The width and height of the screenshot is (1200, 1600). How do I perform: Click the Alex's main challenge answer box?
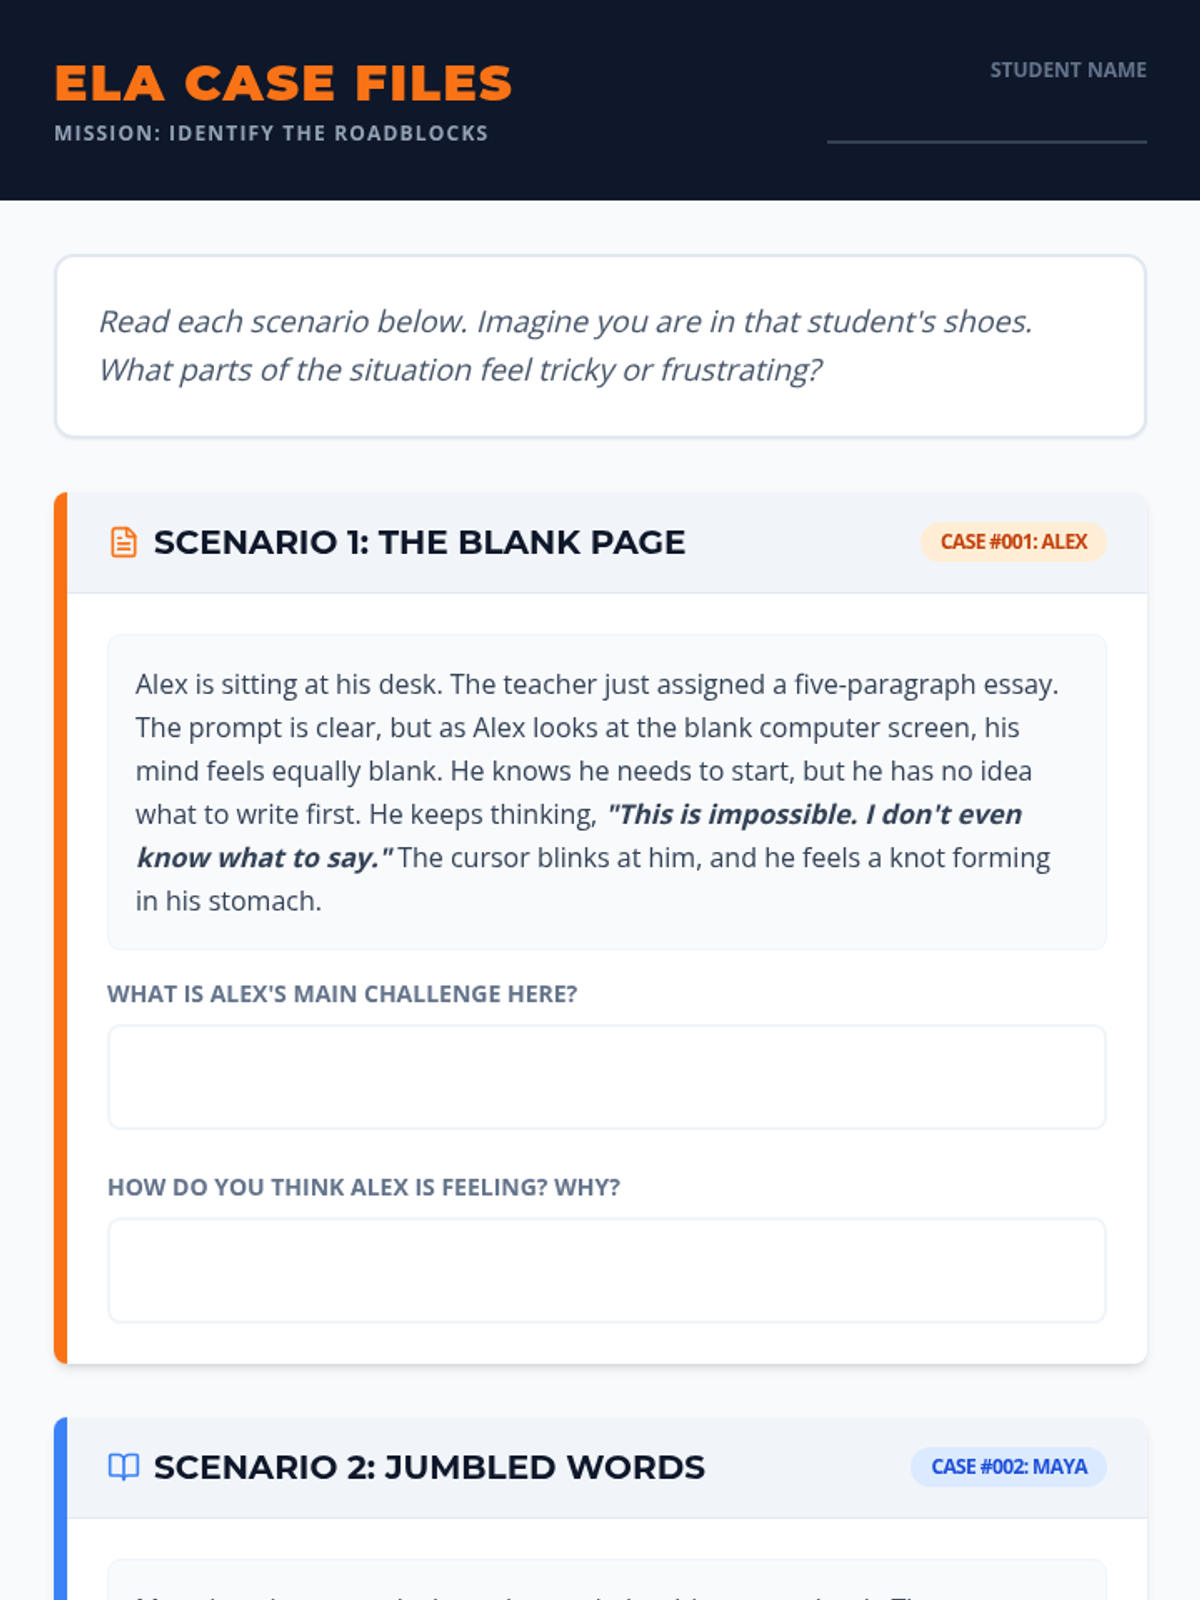coord(606,1077)
